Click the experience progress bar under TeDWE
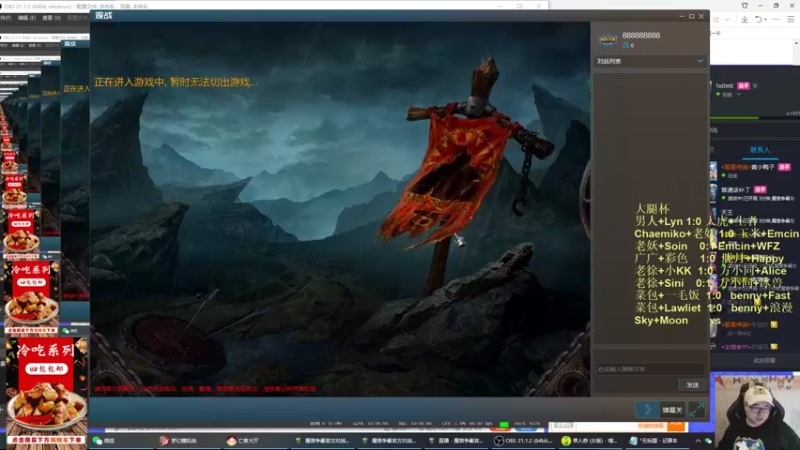 coord(755,118)
